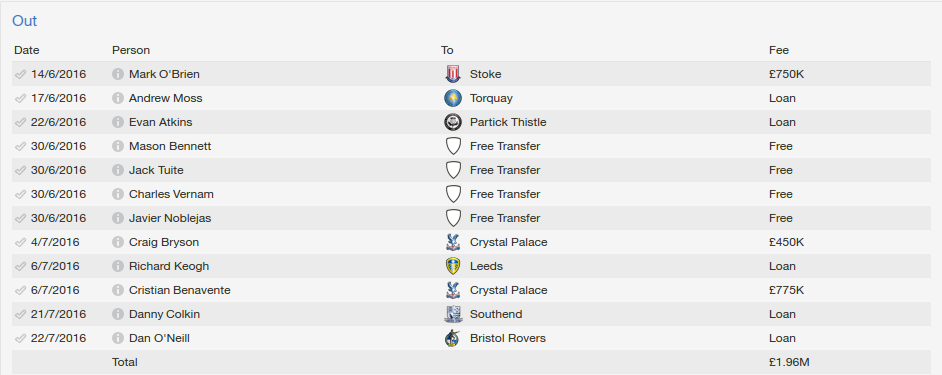This screenshot has width=942, height=375.
Task: Sort by the Fee column header
Action: 779,50
